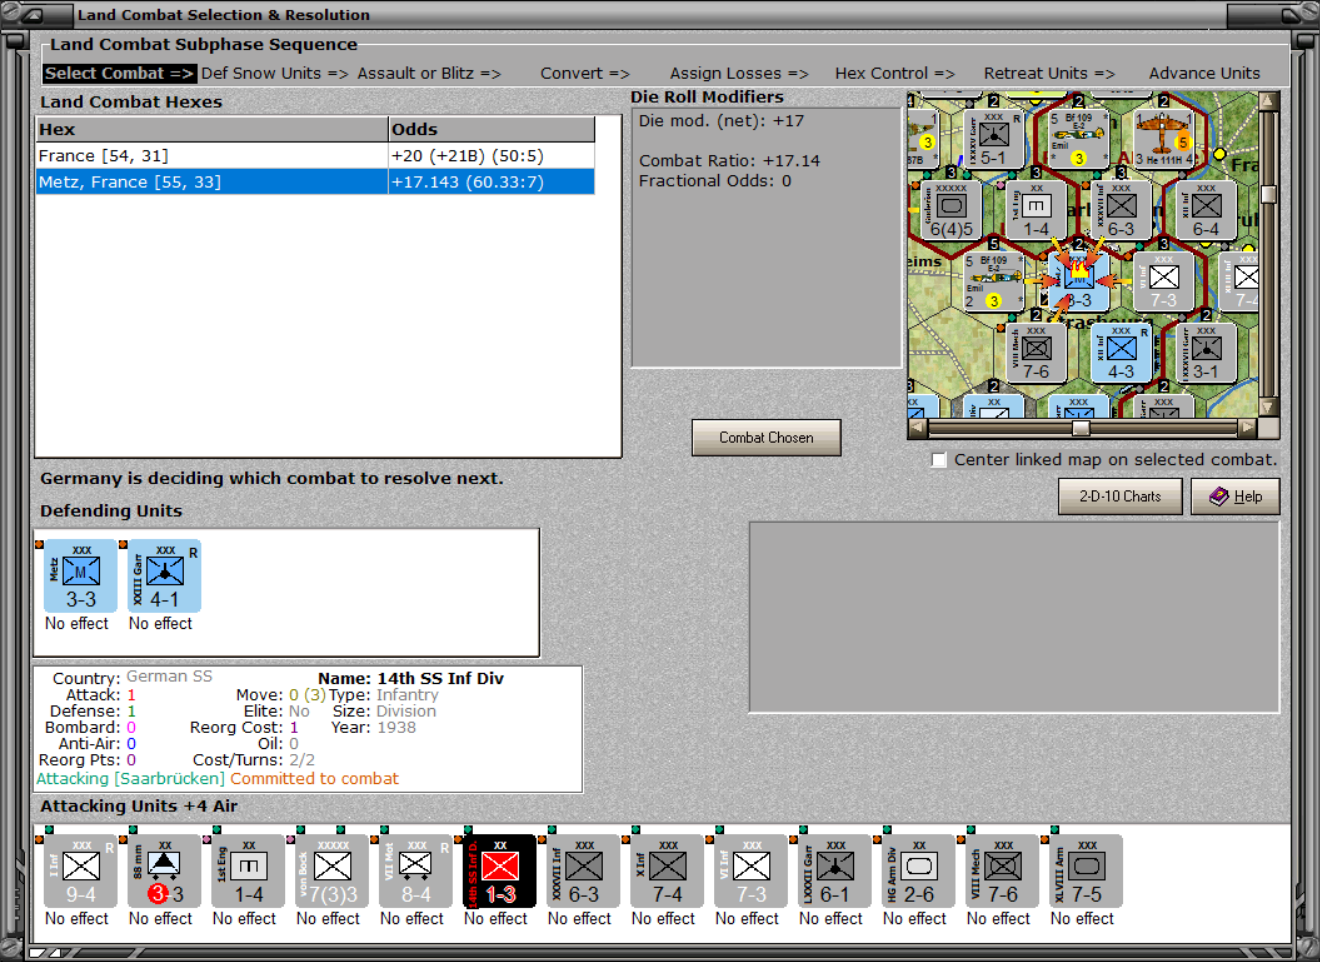Choose the VII Mot 8-4 attacking counter
This screenshot has height=962, width=1320.
416,872
